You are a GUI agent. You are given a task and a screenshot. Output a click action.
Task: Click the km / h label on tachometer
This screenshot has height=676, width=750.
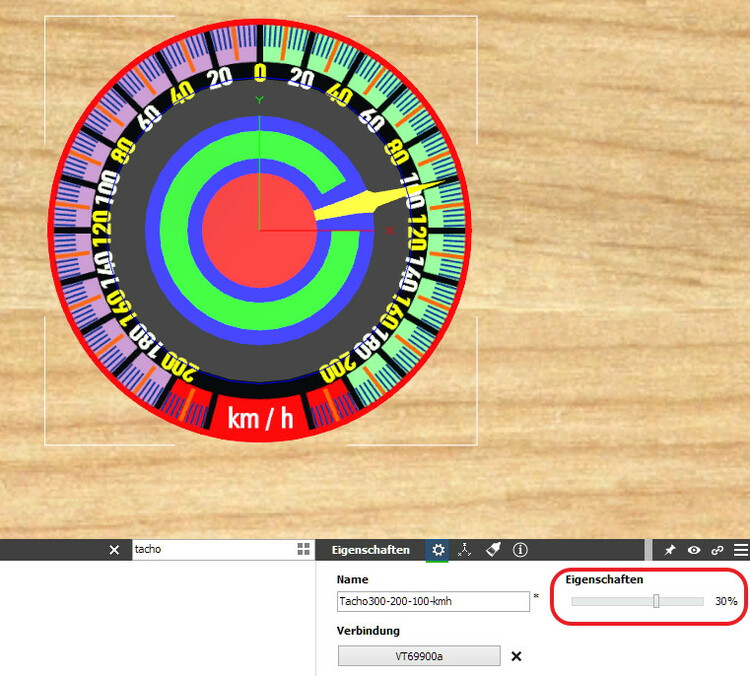point(260,418)
